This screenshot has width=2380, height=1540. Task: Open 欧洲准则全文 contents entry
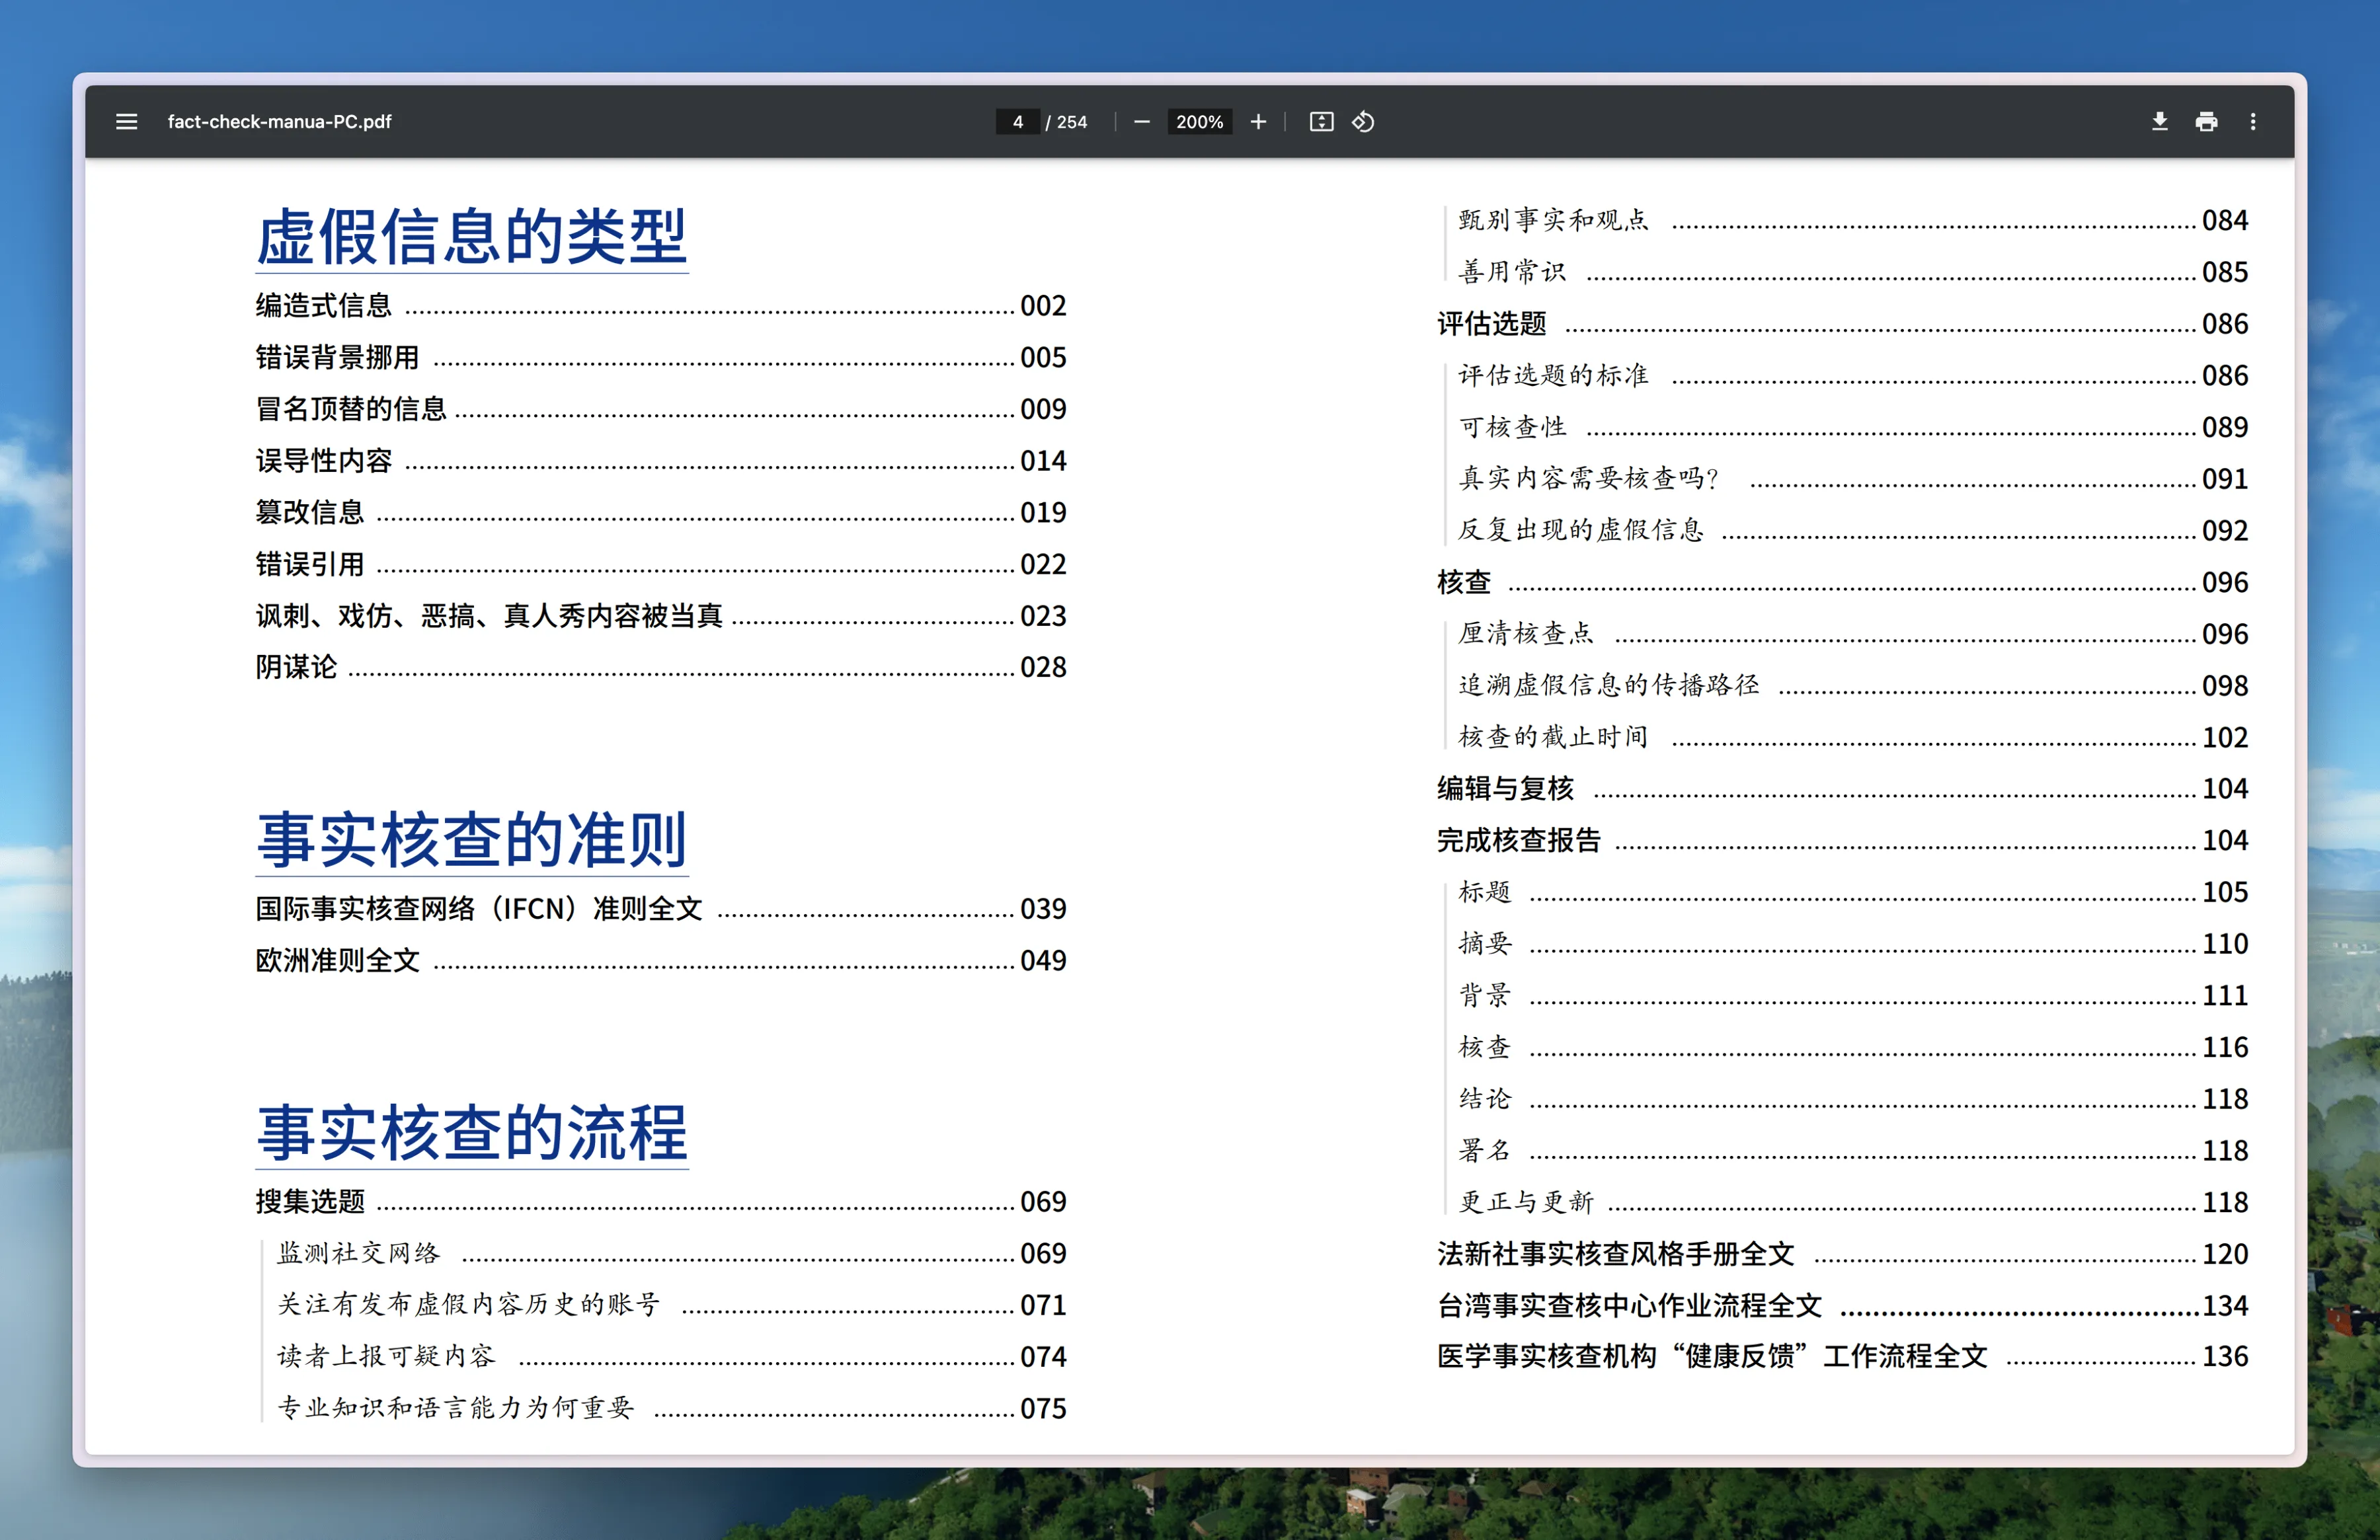click(x=337, y=960)
